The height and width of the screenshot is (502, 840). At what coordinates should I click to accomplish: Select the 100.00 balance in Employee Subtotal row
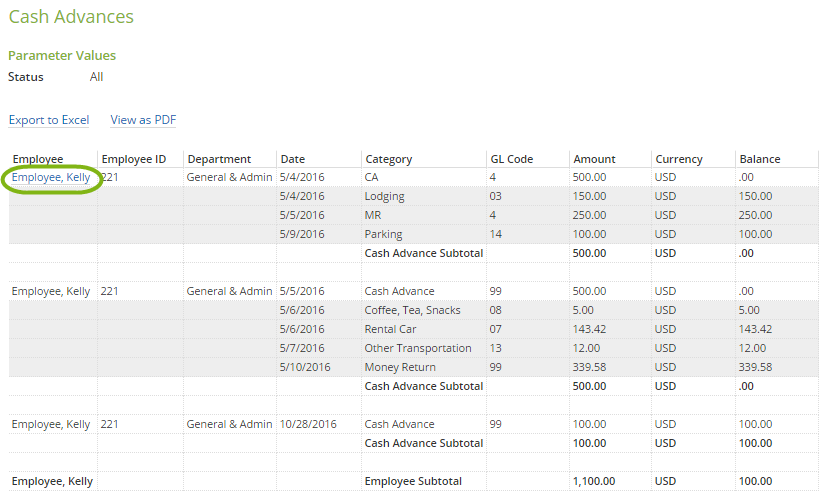coord(755,481)
